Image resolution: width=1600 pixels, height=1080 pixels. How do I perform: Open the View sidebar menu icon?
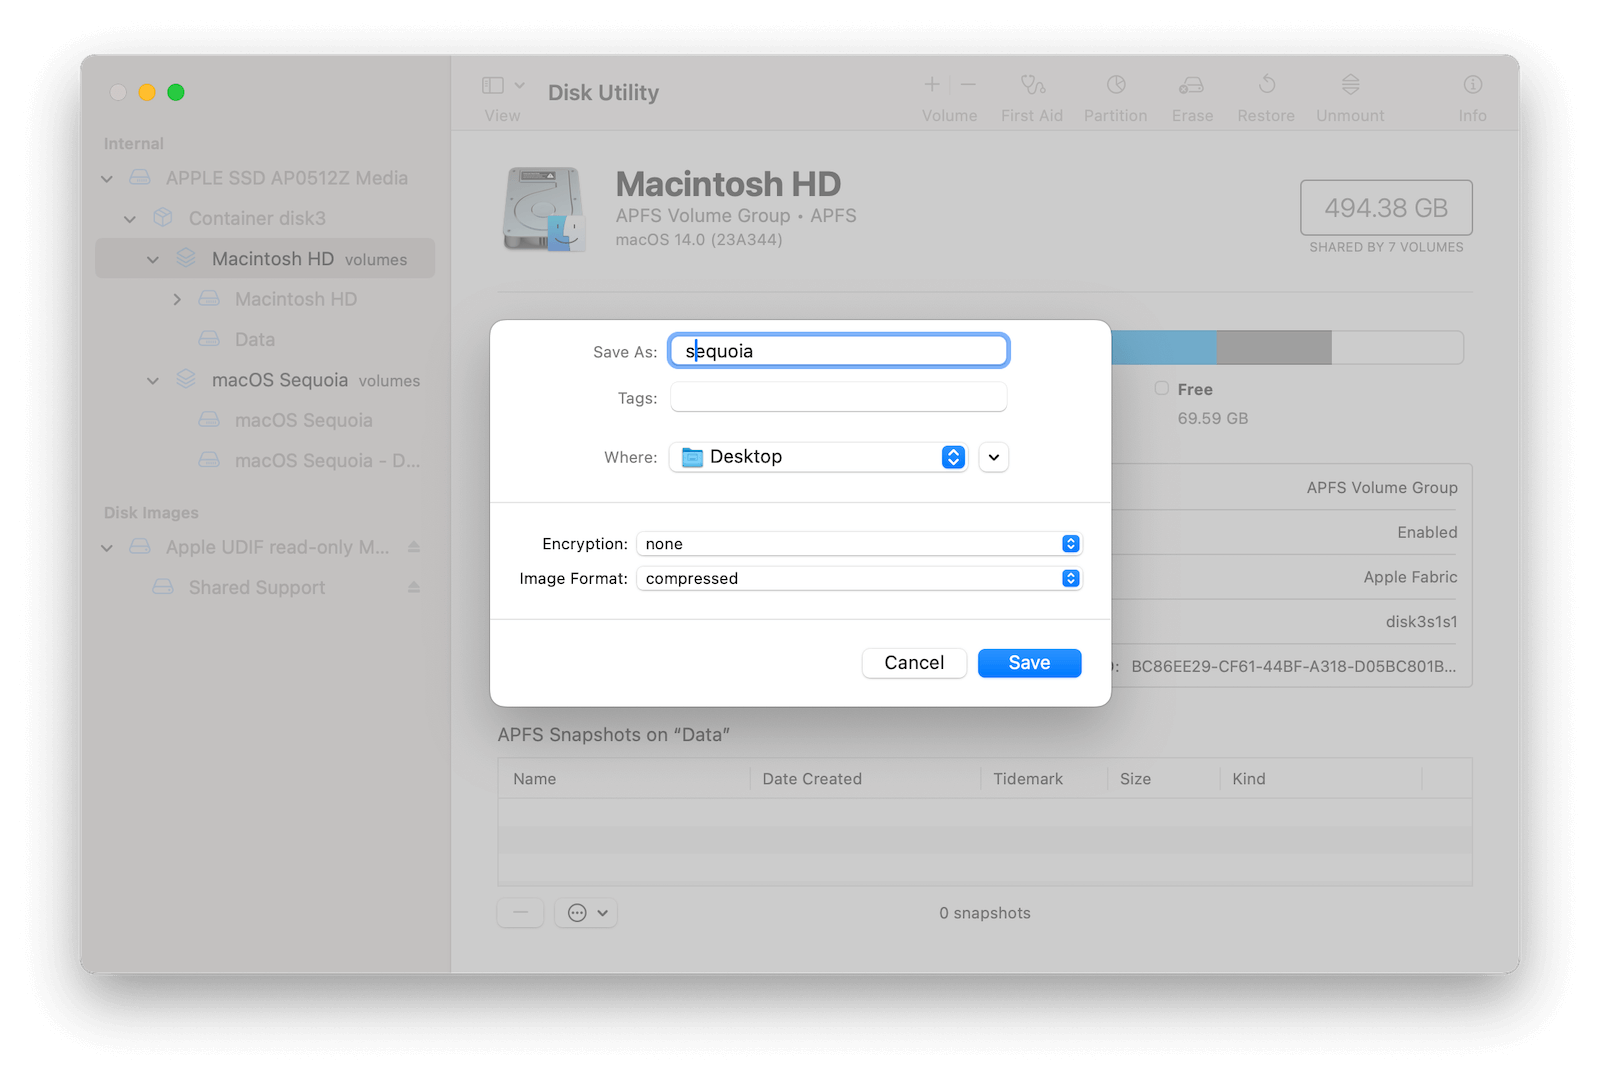click(493, 85)
